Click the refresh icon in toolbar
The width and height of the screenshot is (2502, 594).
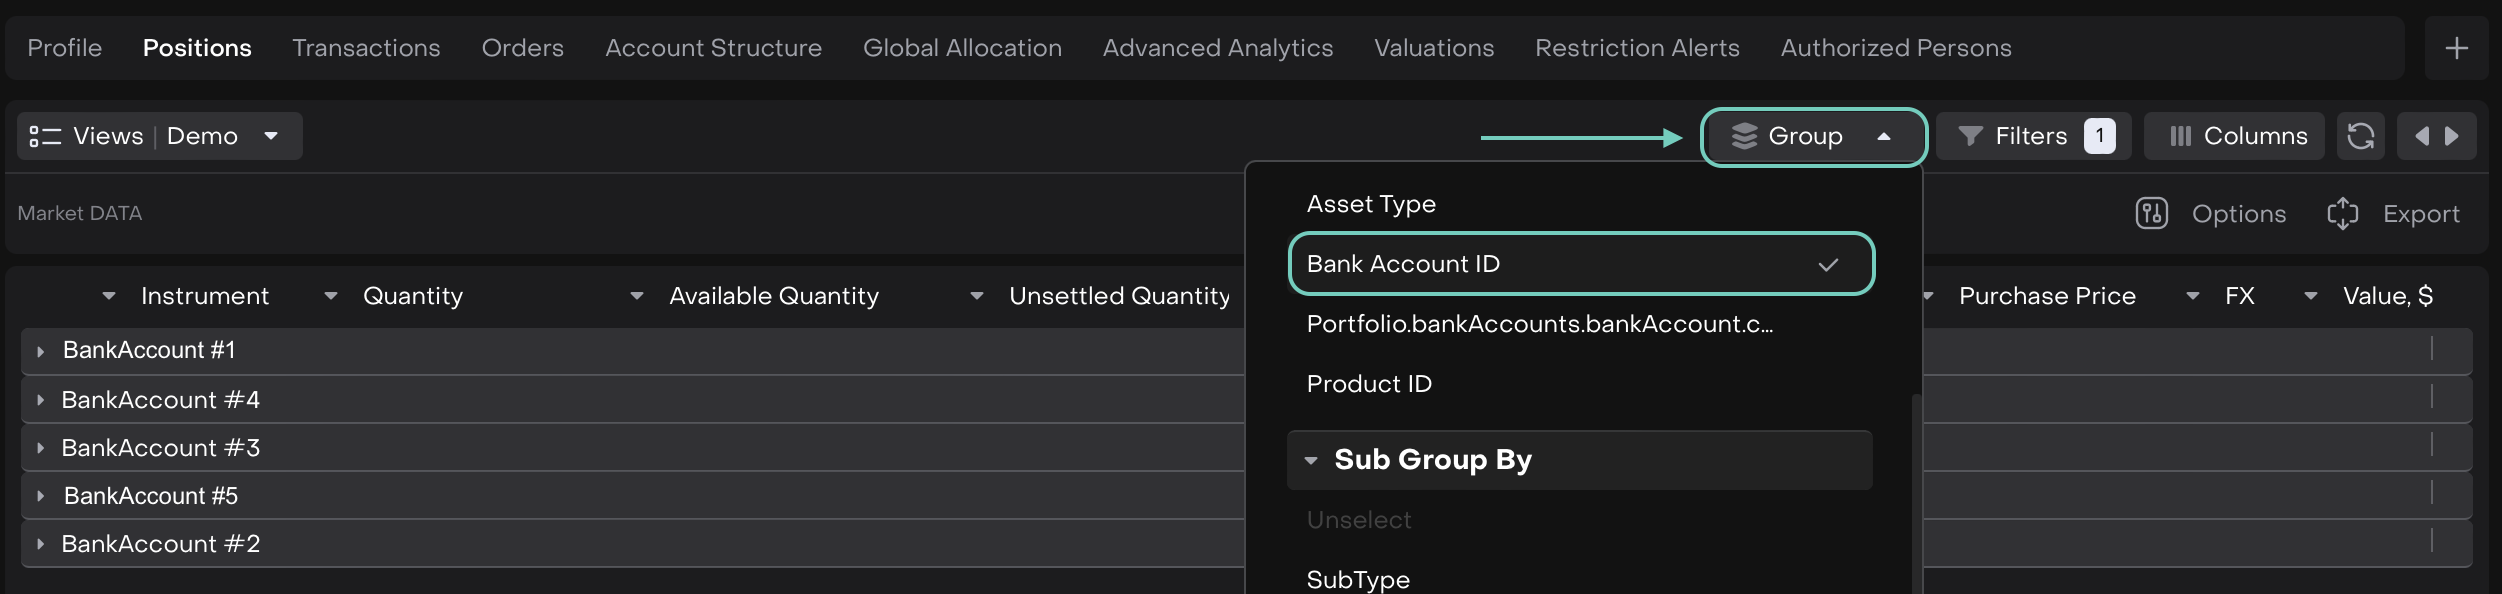tap(2360, 136)
